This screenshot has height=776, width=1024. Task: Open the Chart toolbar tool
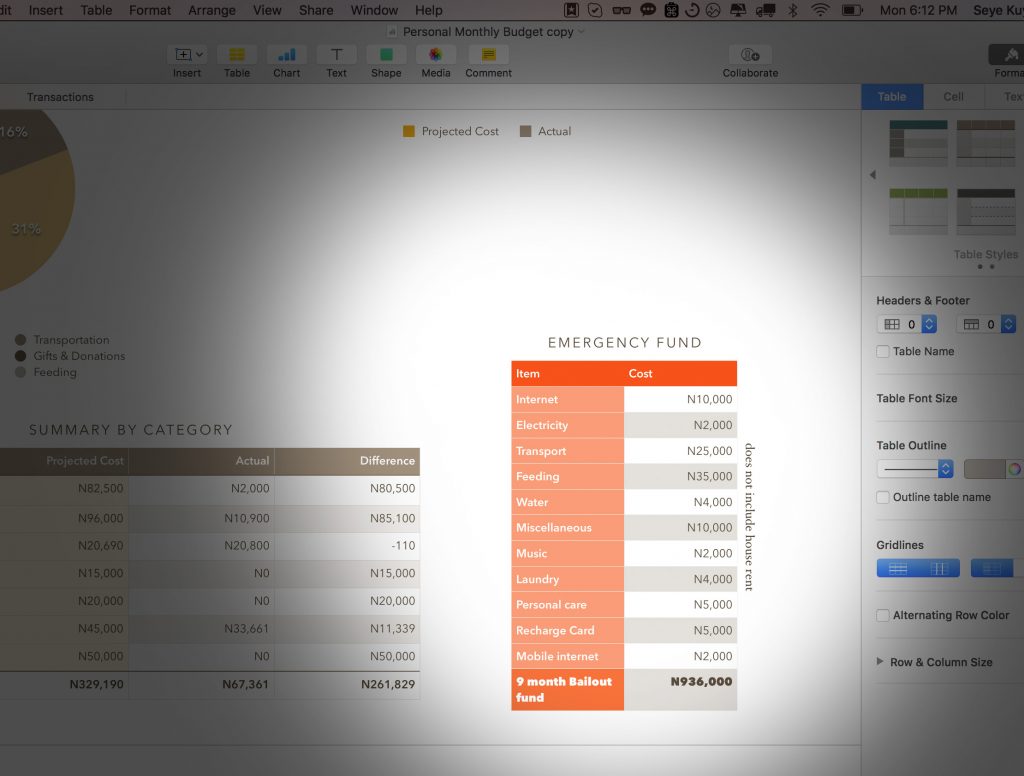(287, 55)
